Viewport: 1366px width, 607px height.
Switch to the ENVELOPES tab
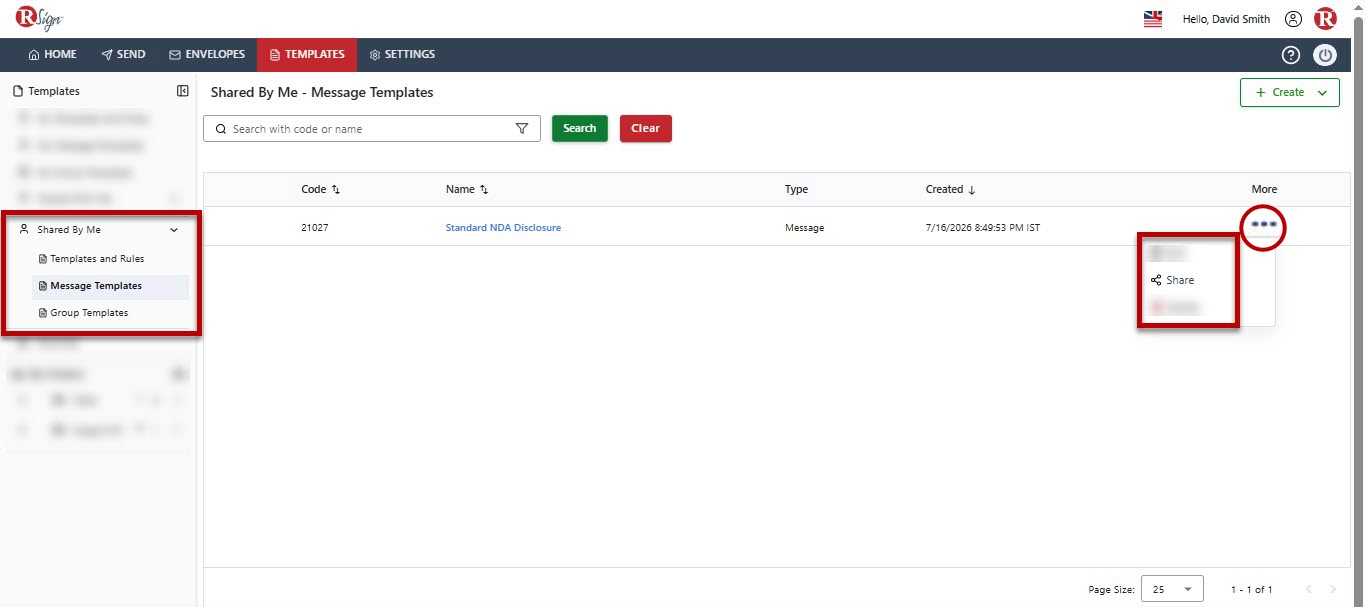tap(207, 54)
